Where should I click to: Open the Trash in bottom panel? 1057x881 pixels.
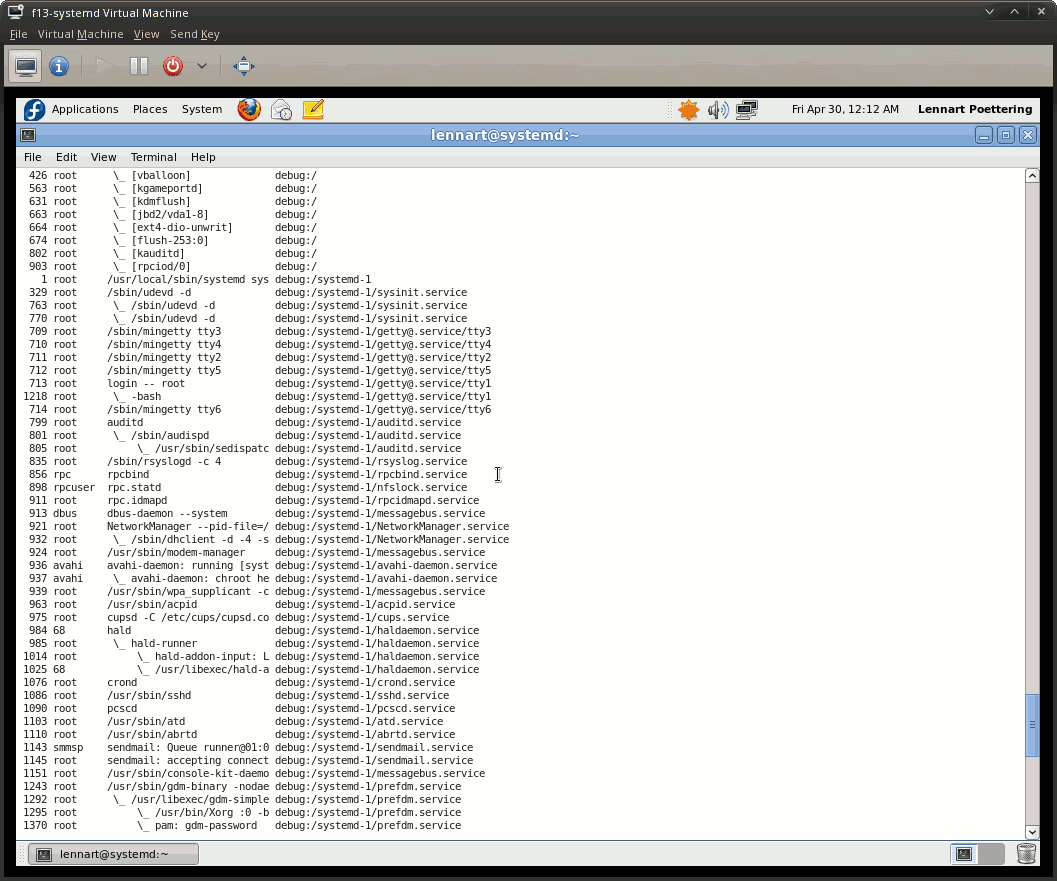point(1026,853)
